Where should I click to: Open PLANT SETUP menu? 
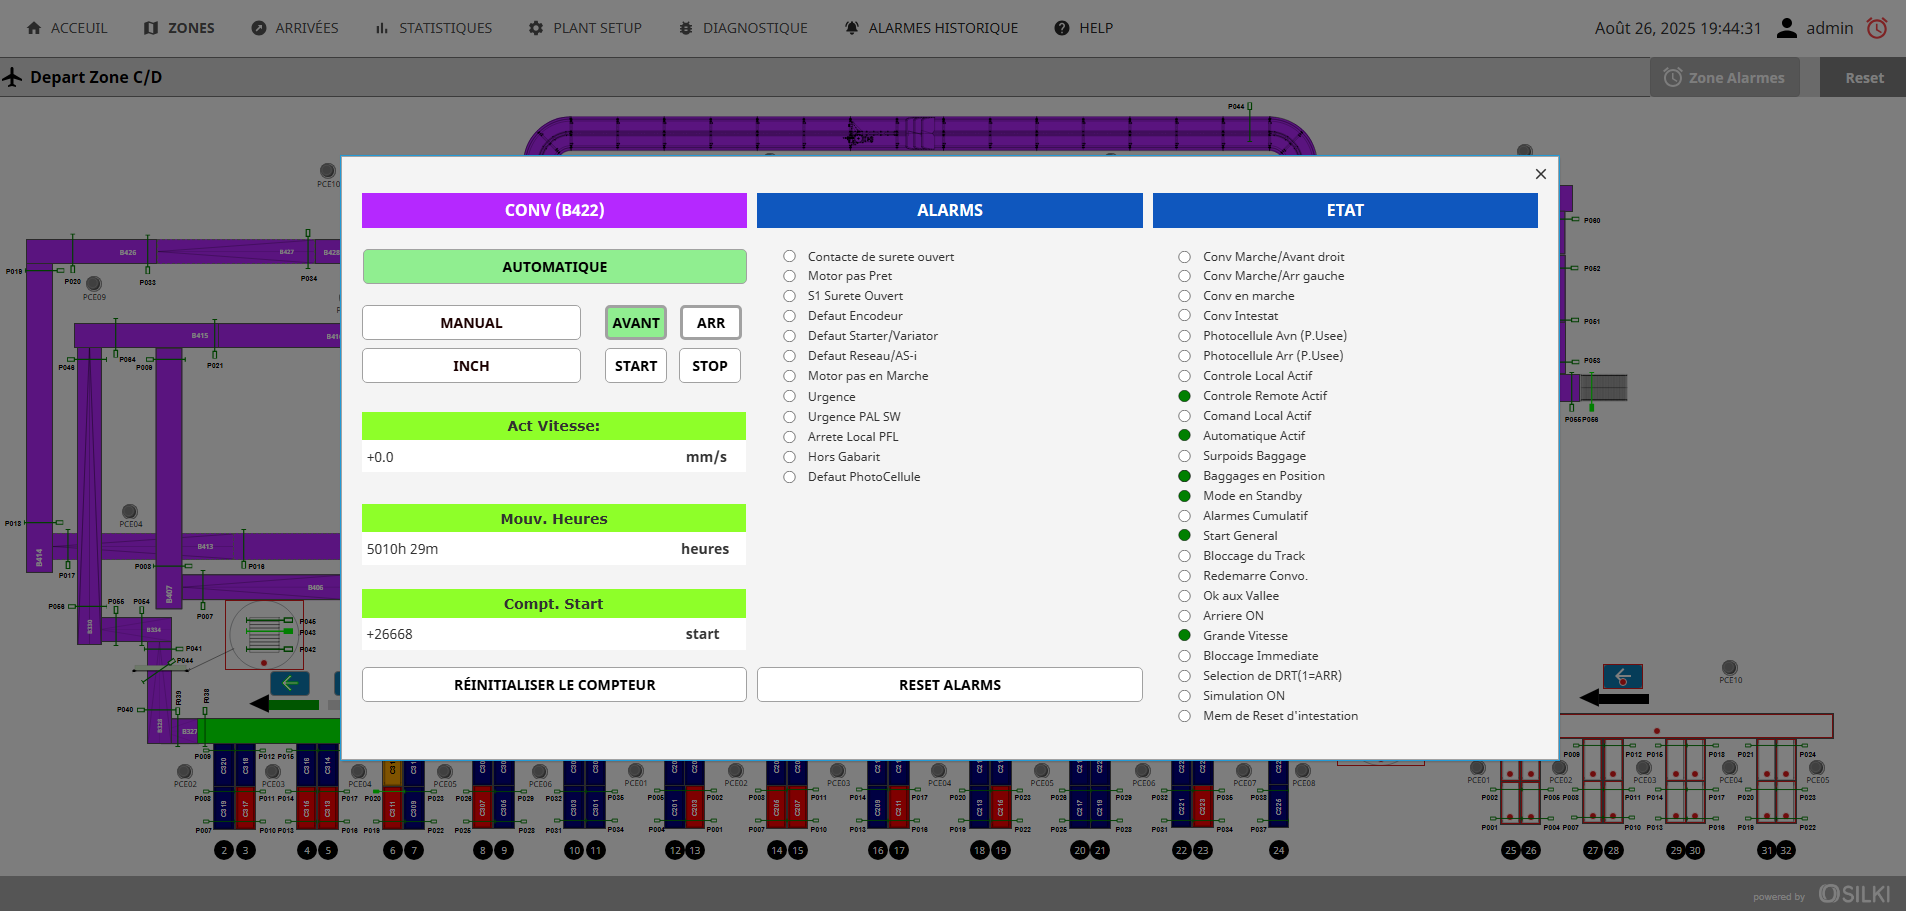coord(585,28)
